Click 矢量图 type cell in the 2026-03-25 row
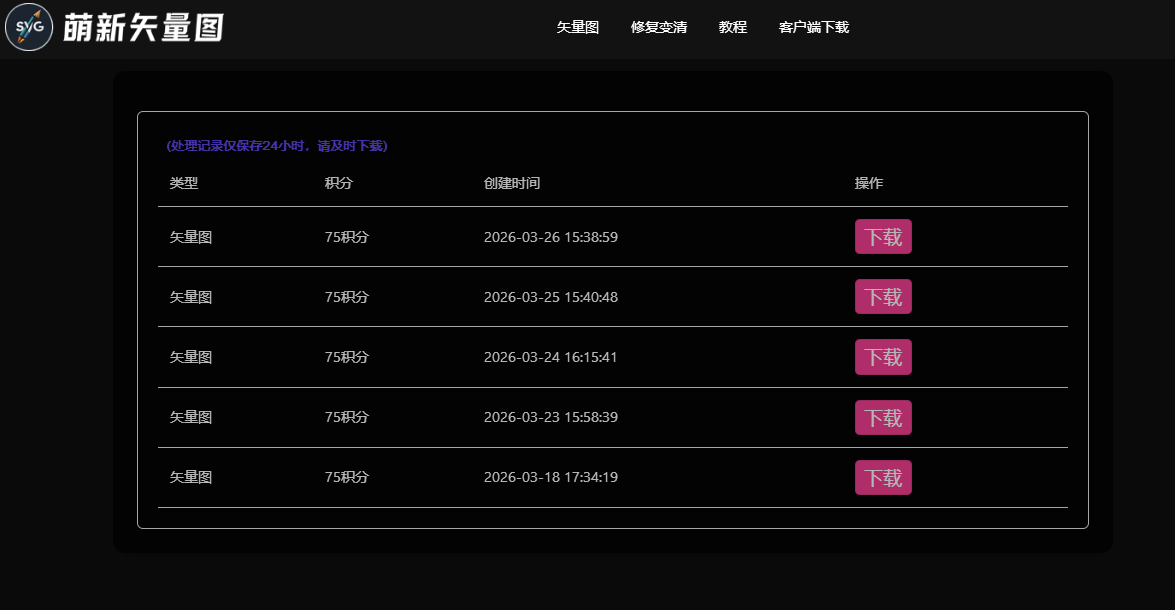The width and height of the screenshot is (1175, 610). click(x=190, y=298)
